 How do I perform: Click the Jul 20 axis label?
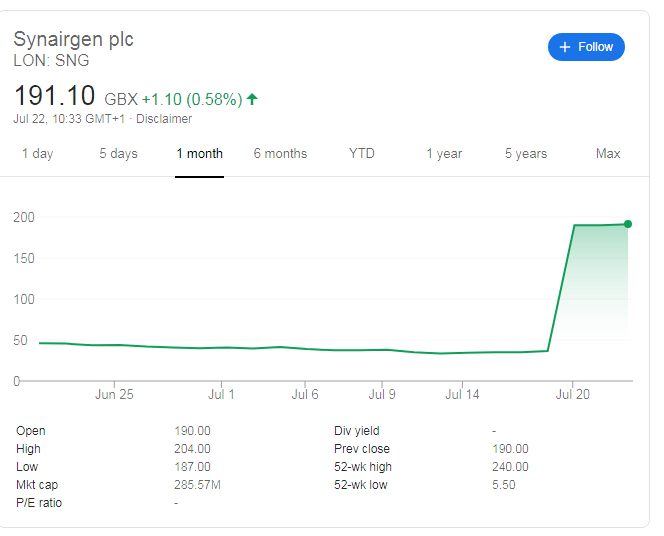(573, 395)
